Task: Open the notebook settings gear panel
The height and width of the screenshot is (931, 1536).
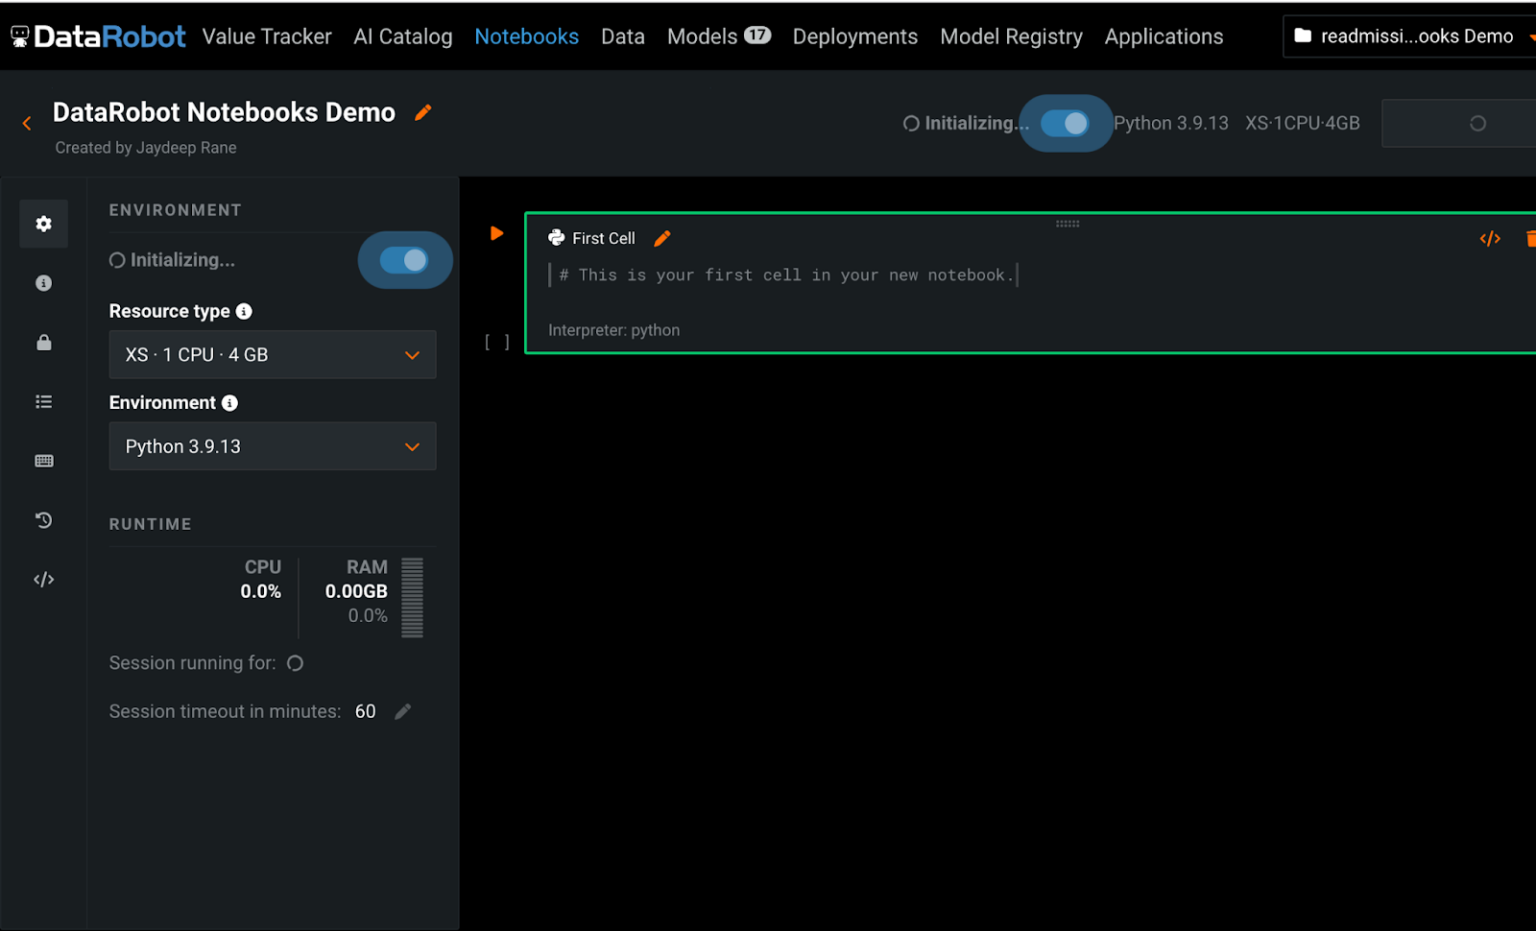Action: tap(43, 223)
